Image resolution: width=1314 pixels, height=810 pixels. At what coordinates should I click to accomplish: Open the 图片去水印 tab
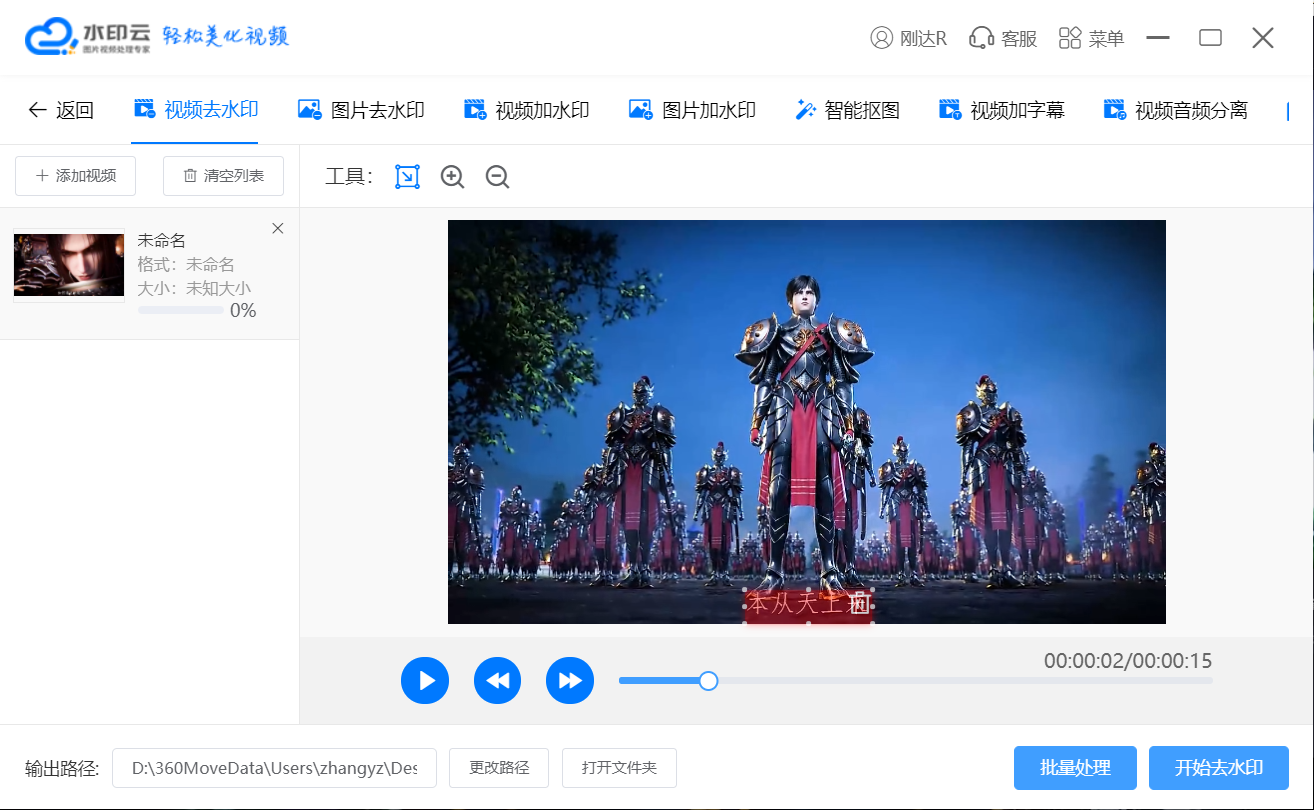coord(361,110)
